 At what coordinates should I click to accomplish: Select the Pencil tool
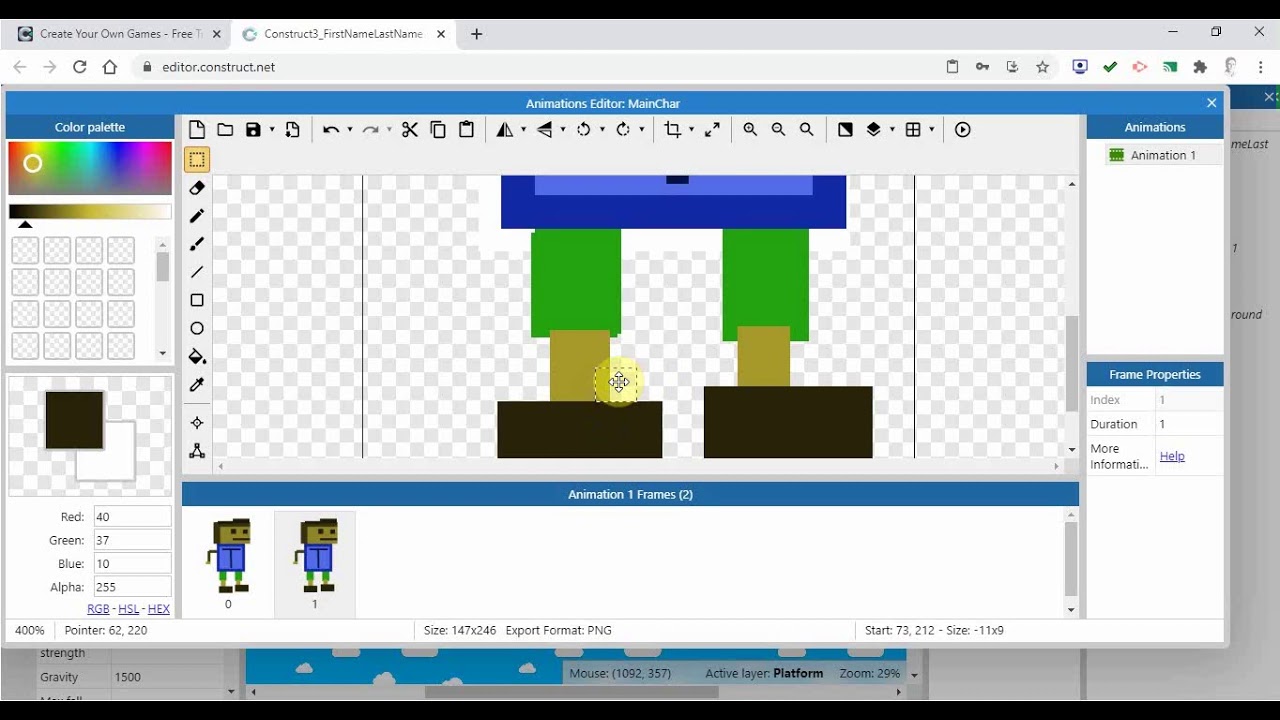(x=197, y=216)
